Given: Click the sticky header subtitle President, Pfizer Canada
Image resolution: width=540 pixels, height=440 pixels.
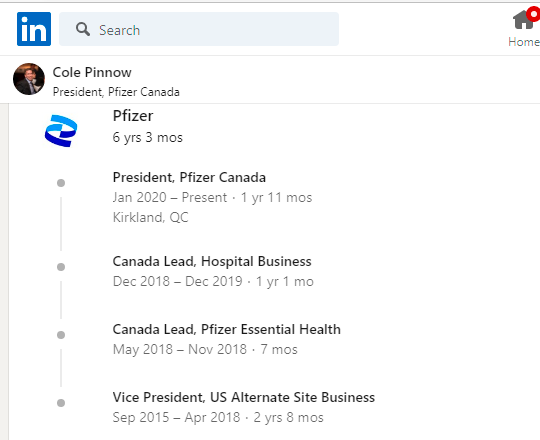Looking at the screenshot, I should 116,92.
